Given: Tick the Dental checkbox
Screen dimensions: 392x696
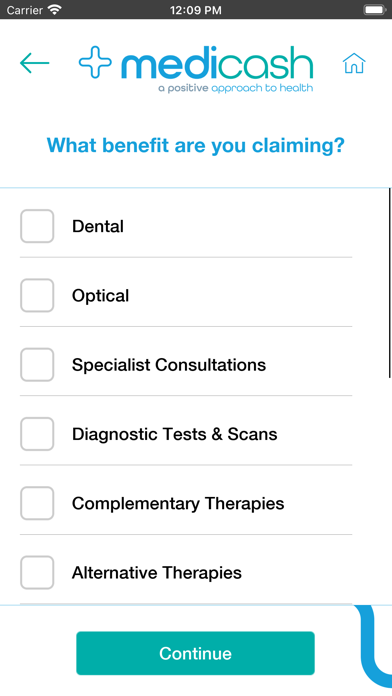Looking at the screenshot, I should [x=37, y=226].
